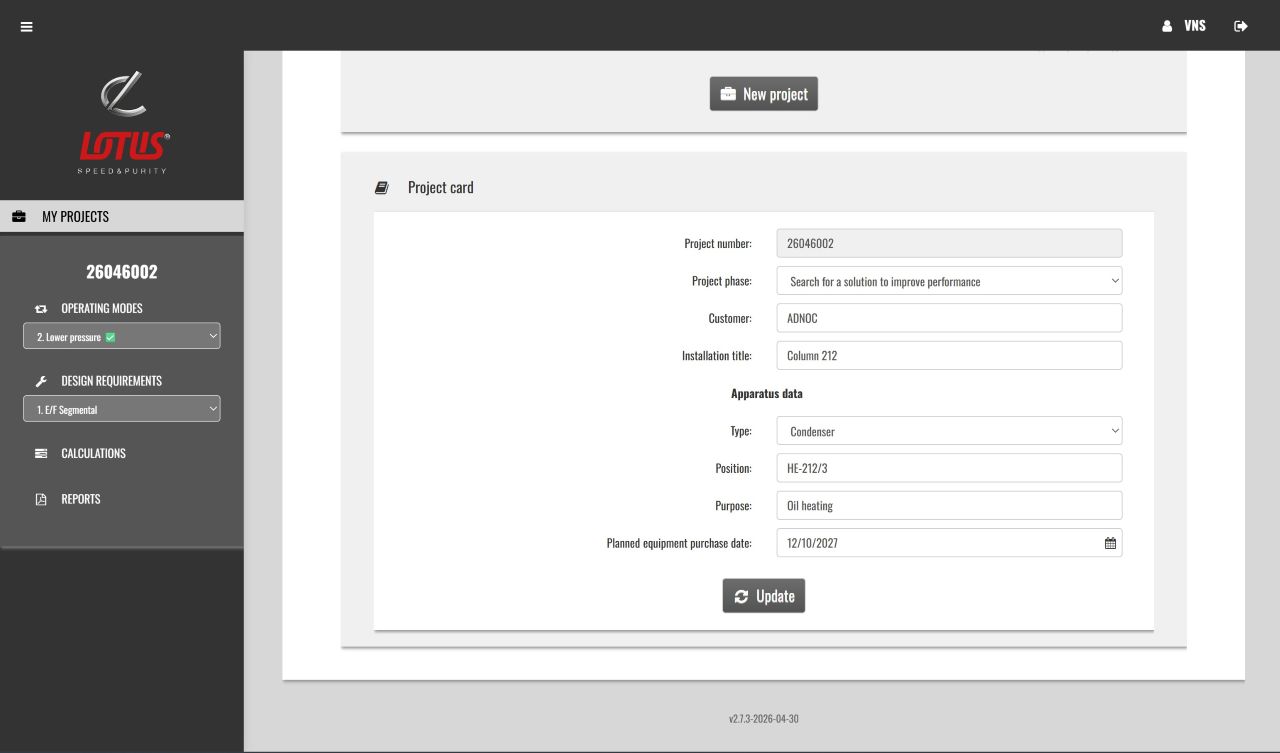Image resolution: width=1280 pixels, height=753 pixels.
Task: Click the Position field 'HE-212/3'
Action: (949, 468)
